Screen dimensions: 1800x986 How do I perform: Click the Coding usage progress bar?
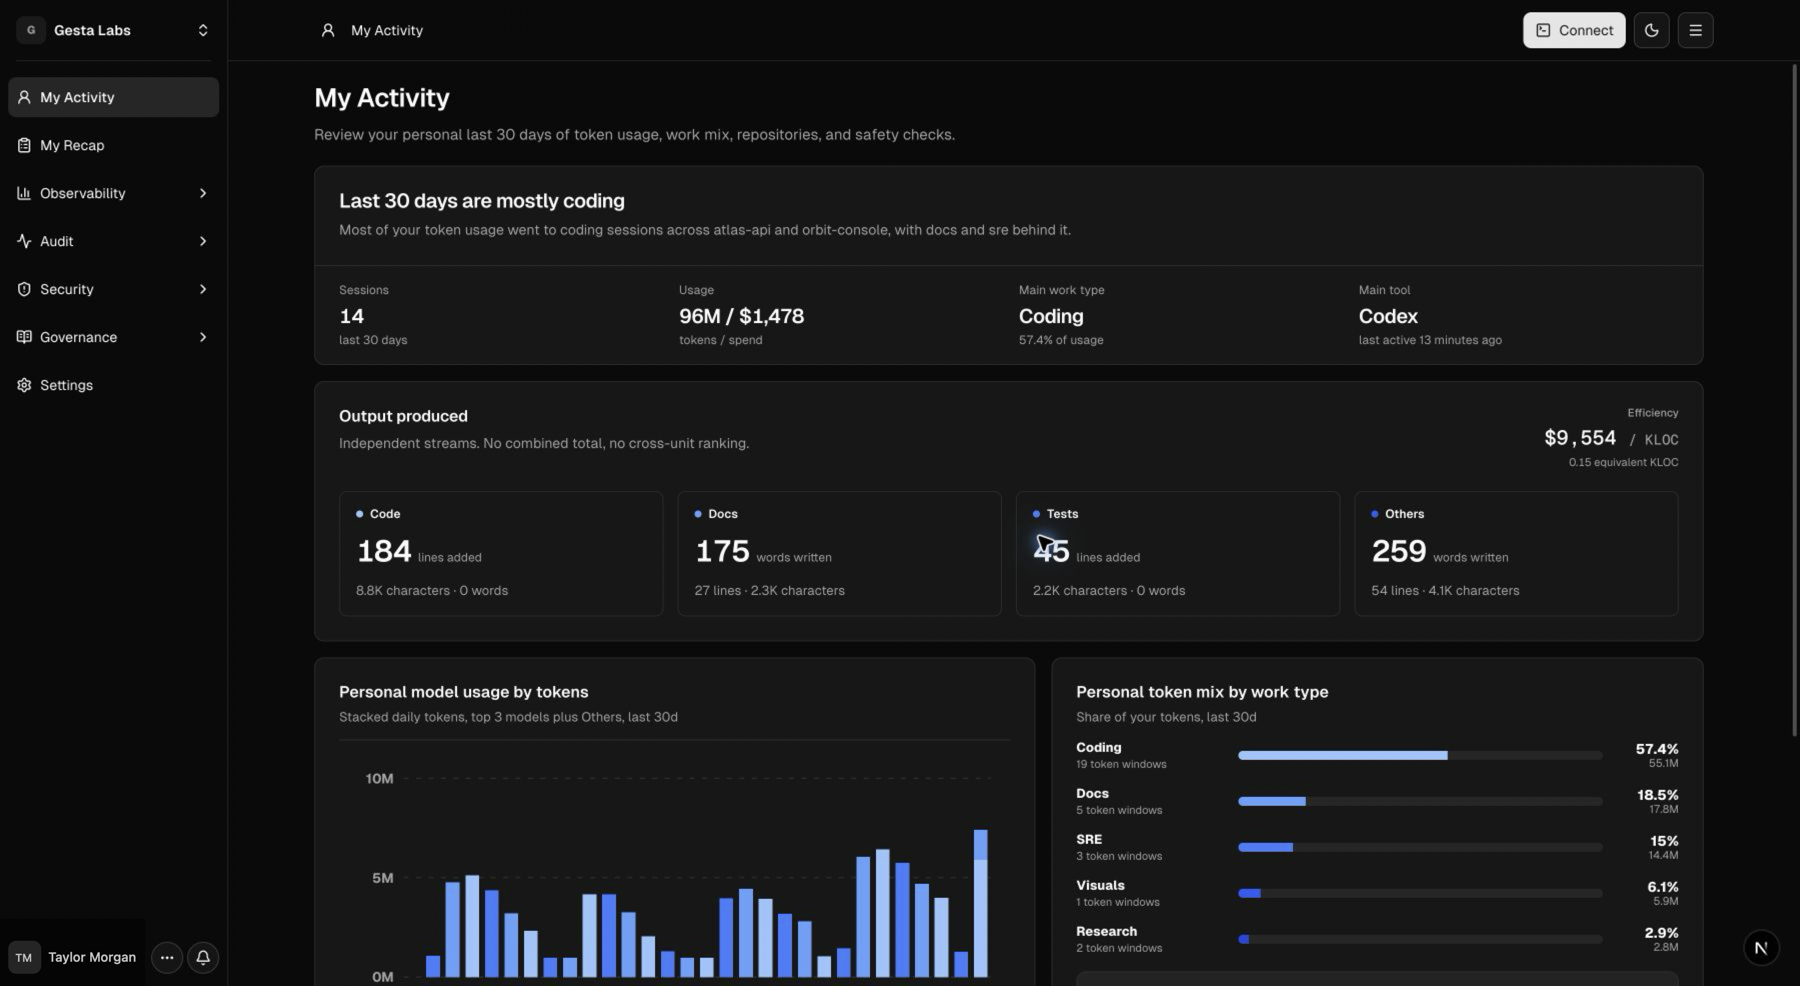click(x=1420, y=755)
